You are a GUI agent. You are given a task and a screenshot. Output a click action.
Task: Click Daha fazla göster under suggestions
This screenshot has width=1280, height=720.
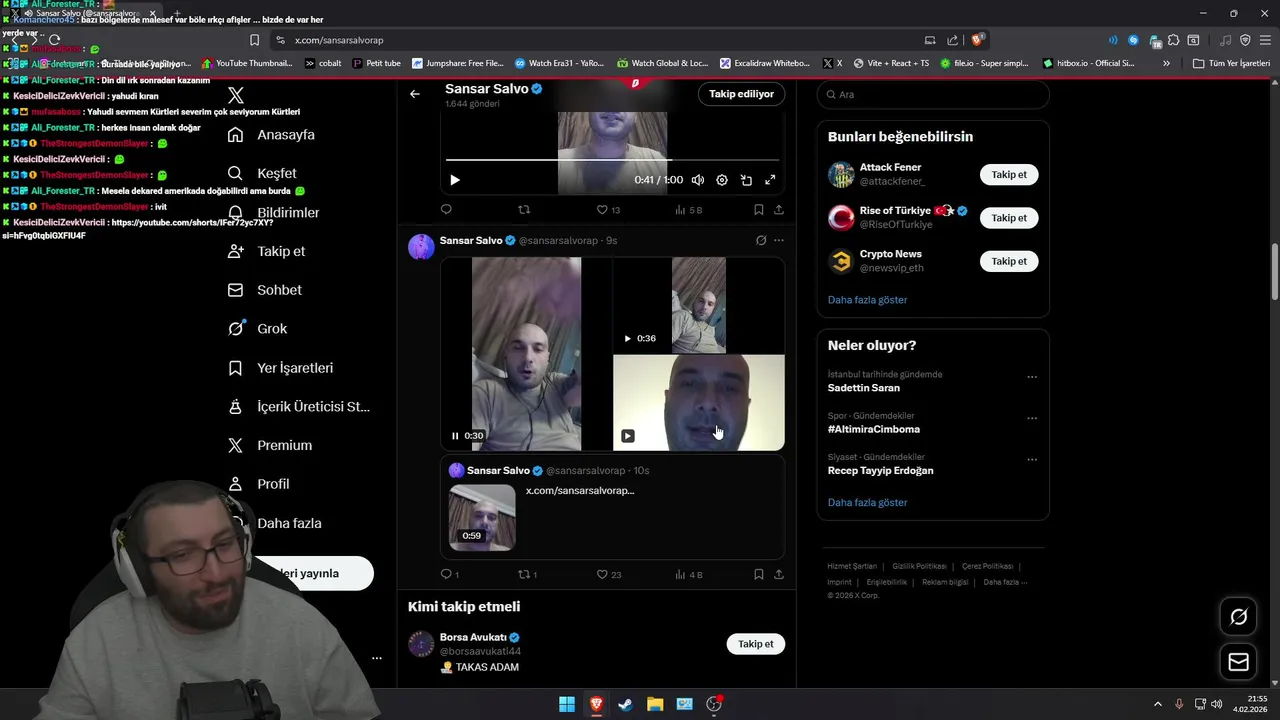point(867,300)
